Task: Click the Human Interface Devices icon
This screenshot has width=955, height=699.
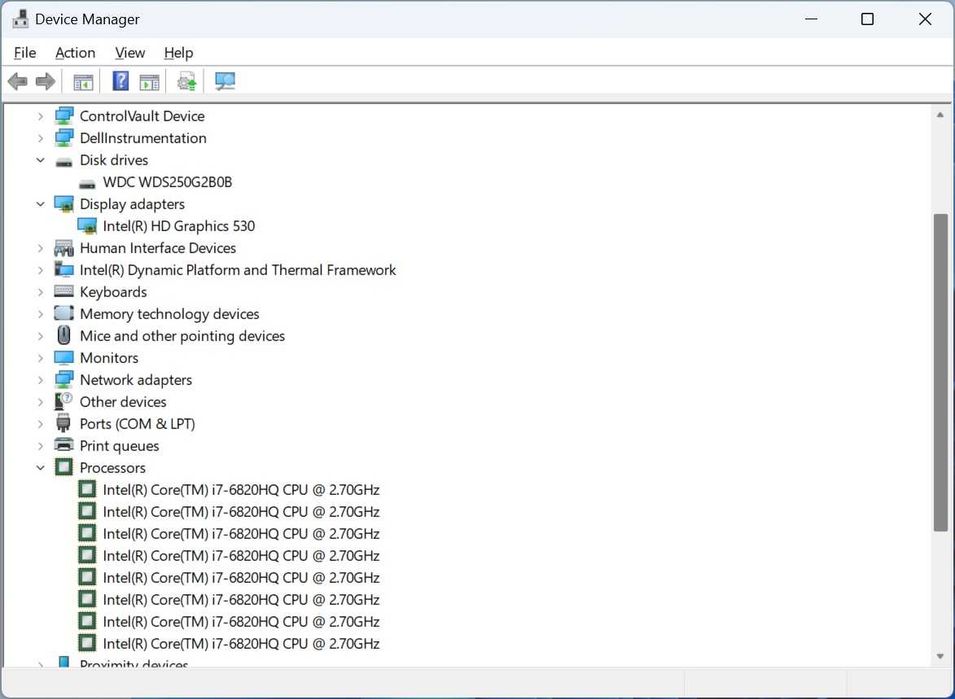Action: 64,248
